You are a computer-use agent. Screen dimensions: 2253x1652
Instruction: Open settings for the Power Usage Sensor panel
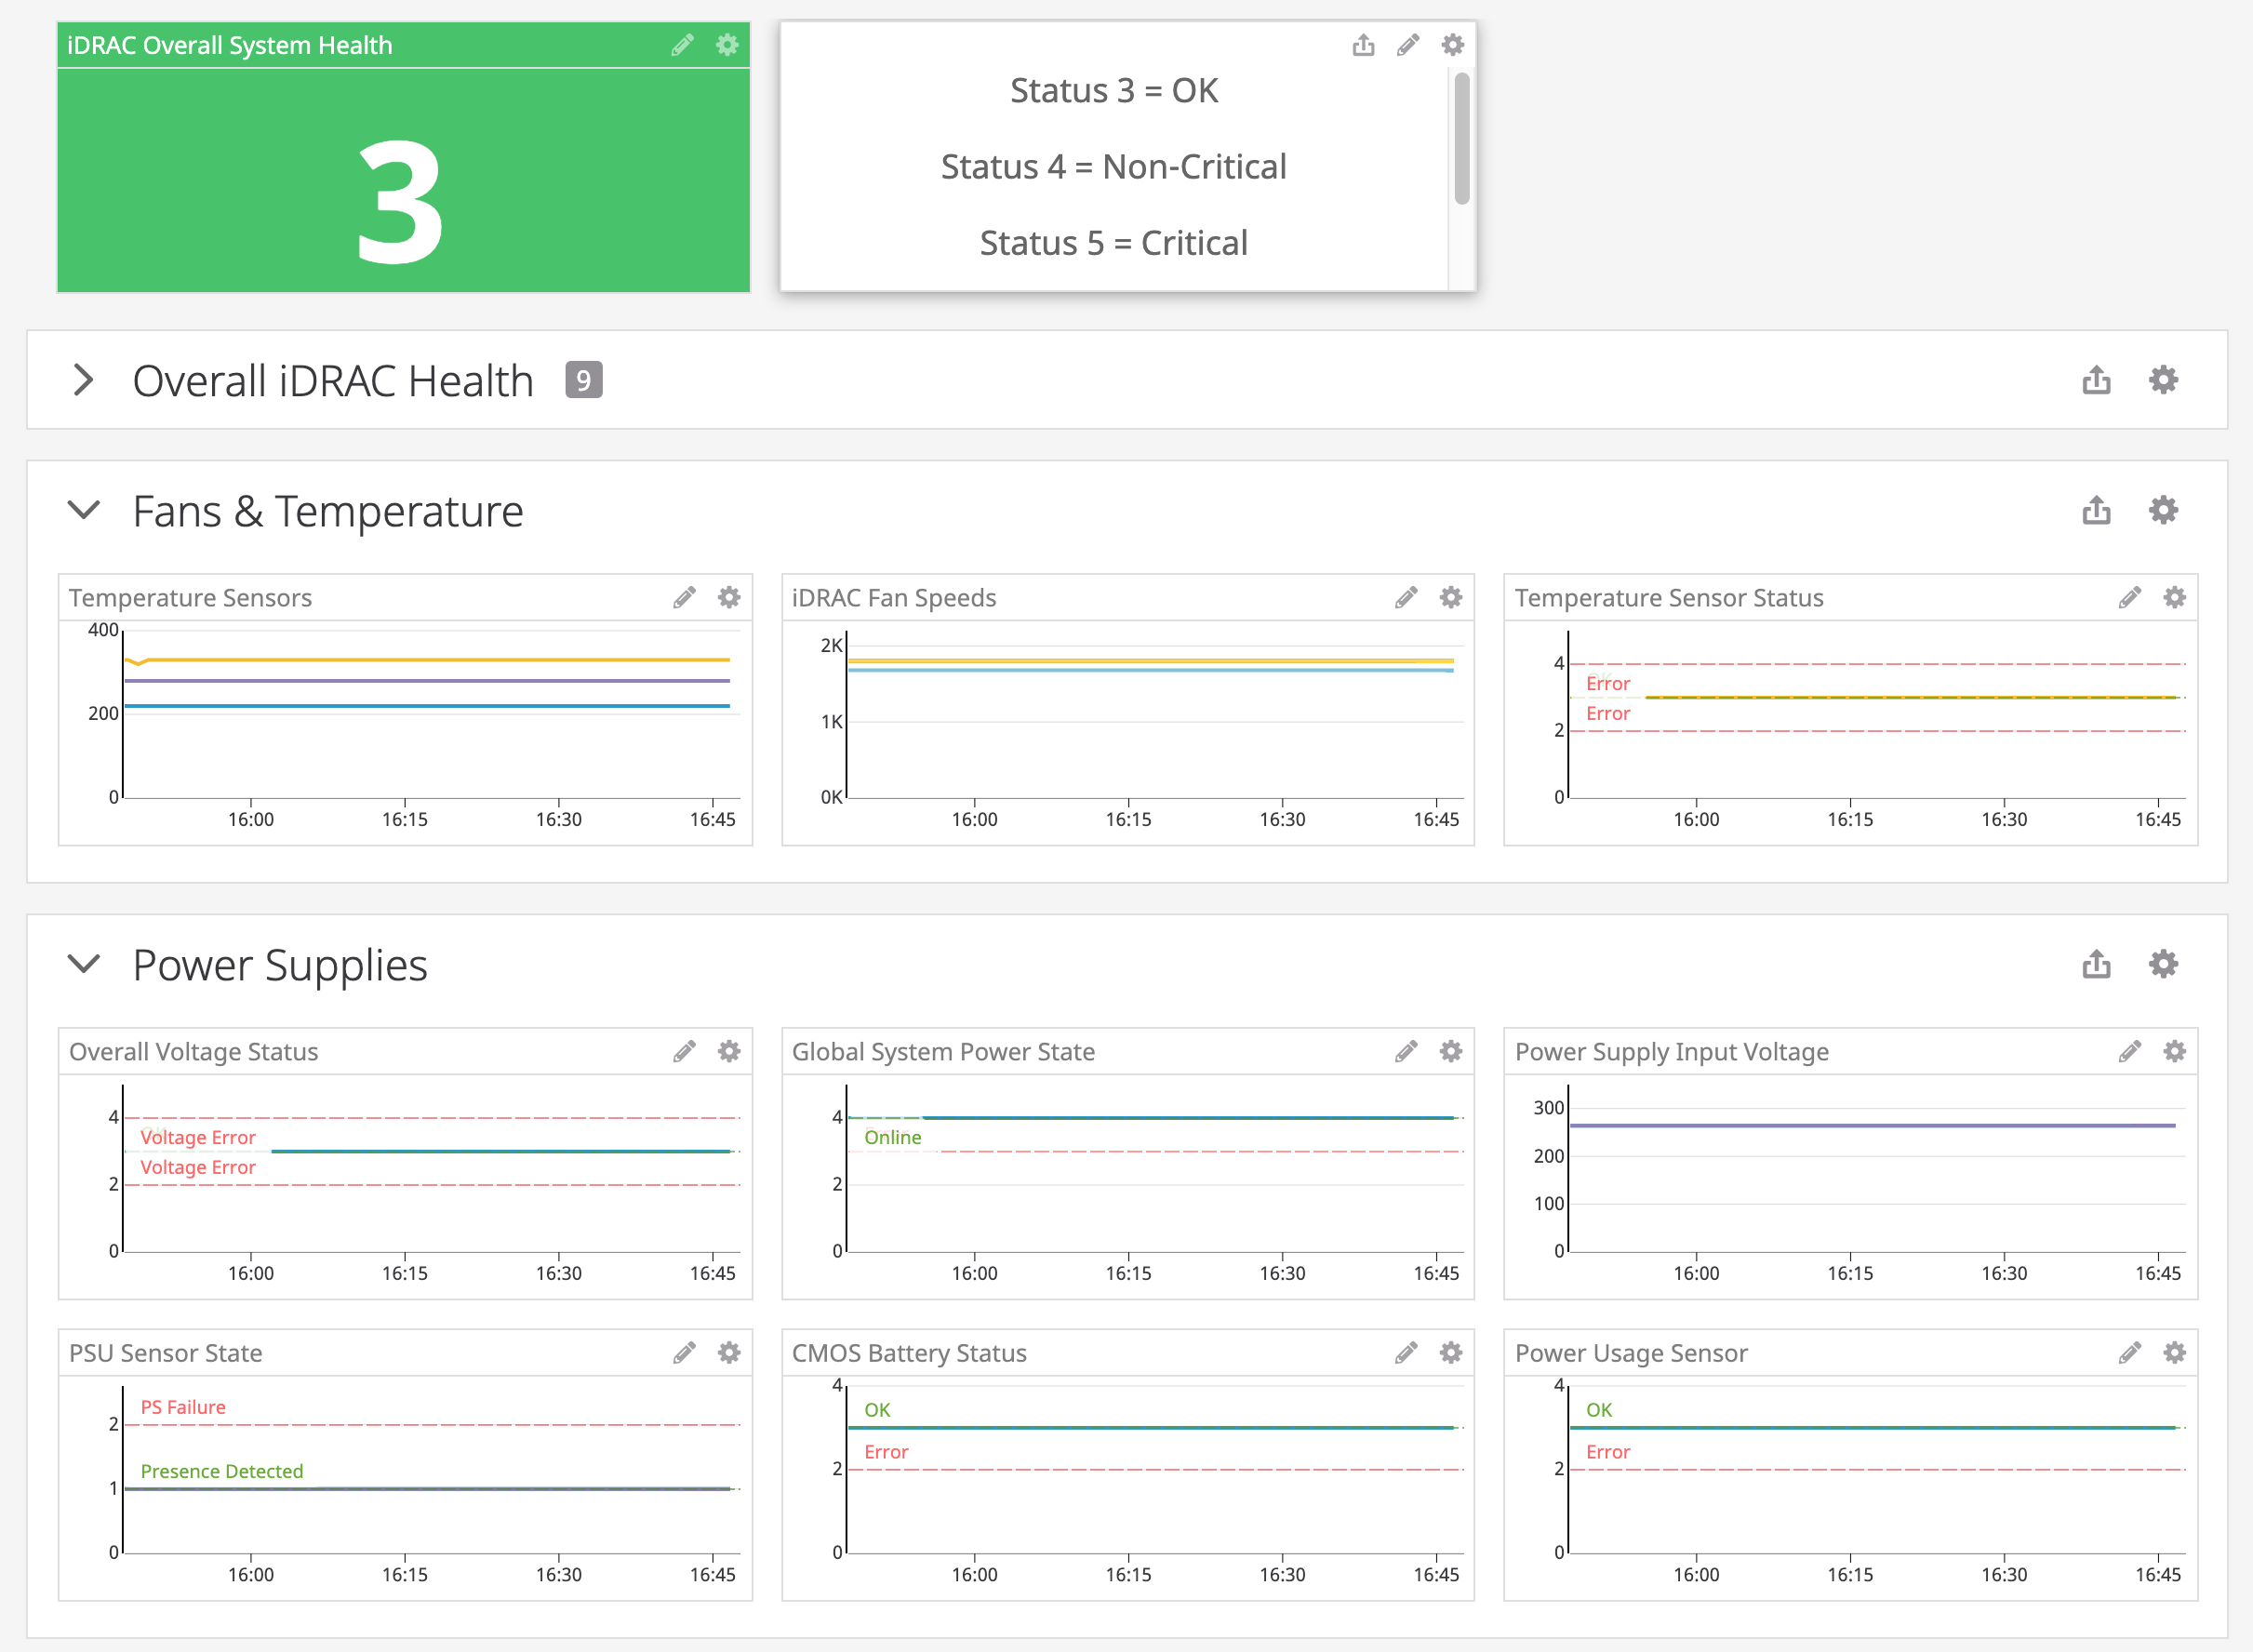pyautogui.click(x=2175, y=1352)
